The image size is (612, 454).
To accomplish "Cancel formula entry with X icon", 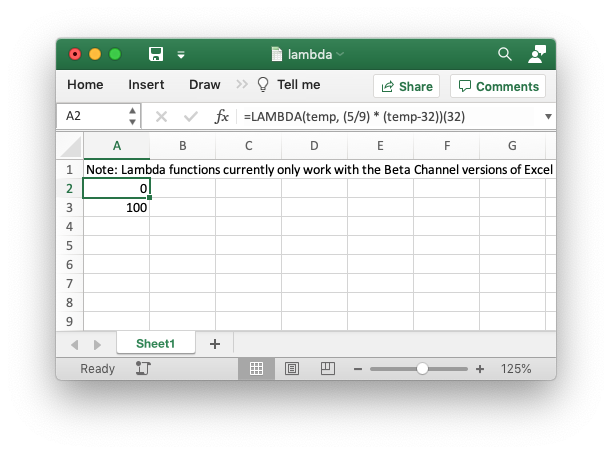I will pyautogui.click(x=161, y=116).
